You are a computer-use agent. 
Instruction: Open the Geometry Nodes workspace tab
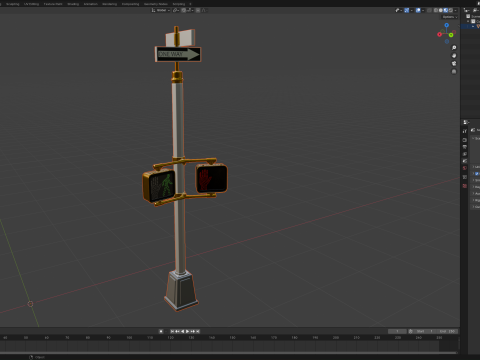click(156, 4)
